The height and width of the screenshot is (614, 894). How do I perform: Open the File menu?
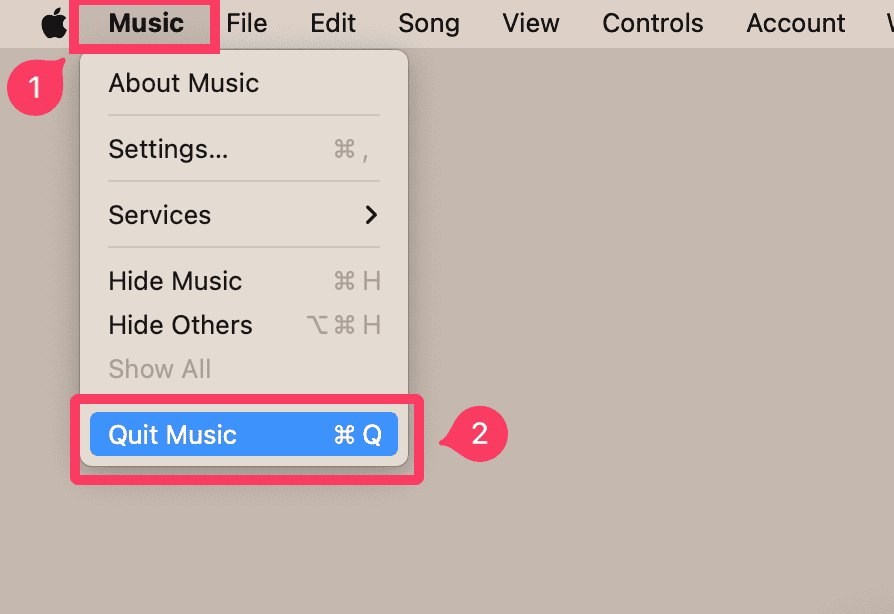pos(247,23)
